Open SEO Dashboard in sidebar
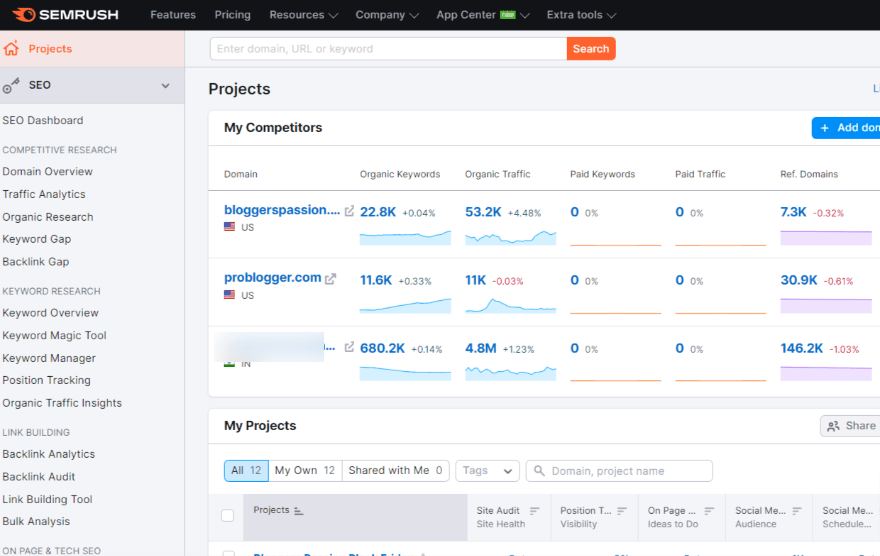 pos(43,120)
